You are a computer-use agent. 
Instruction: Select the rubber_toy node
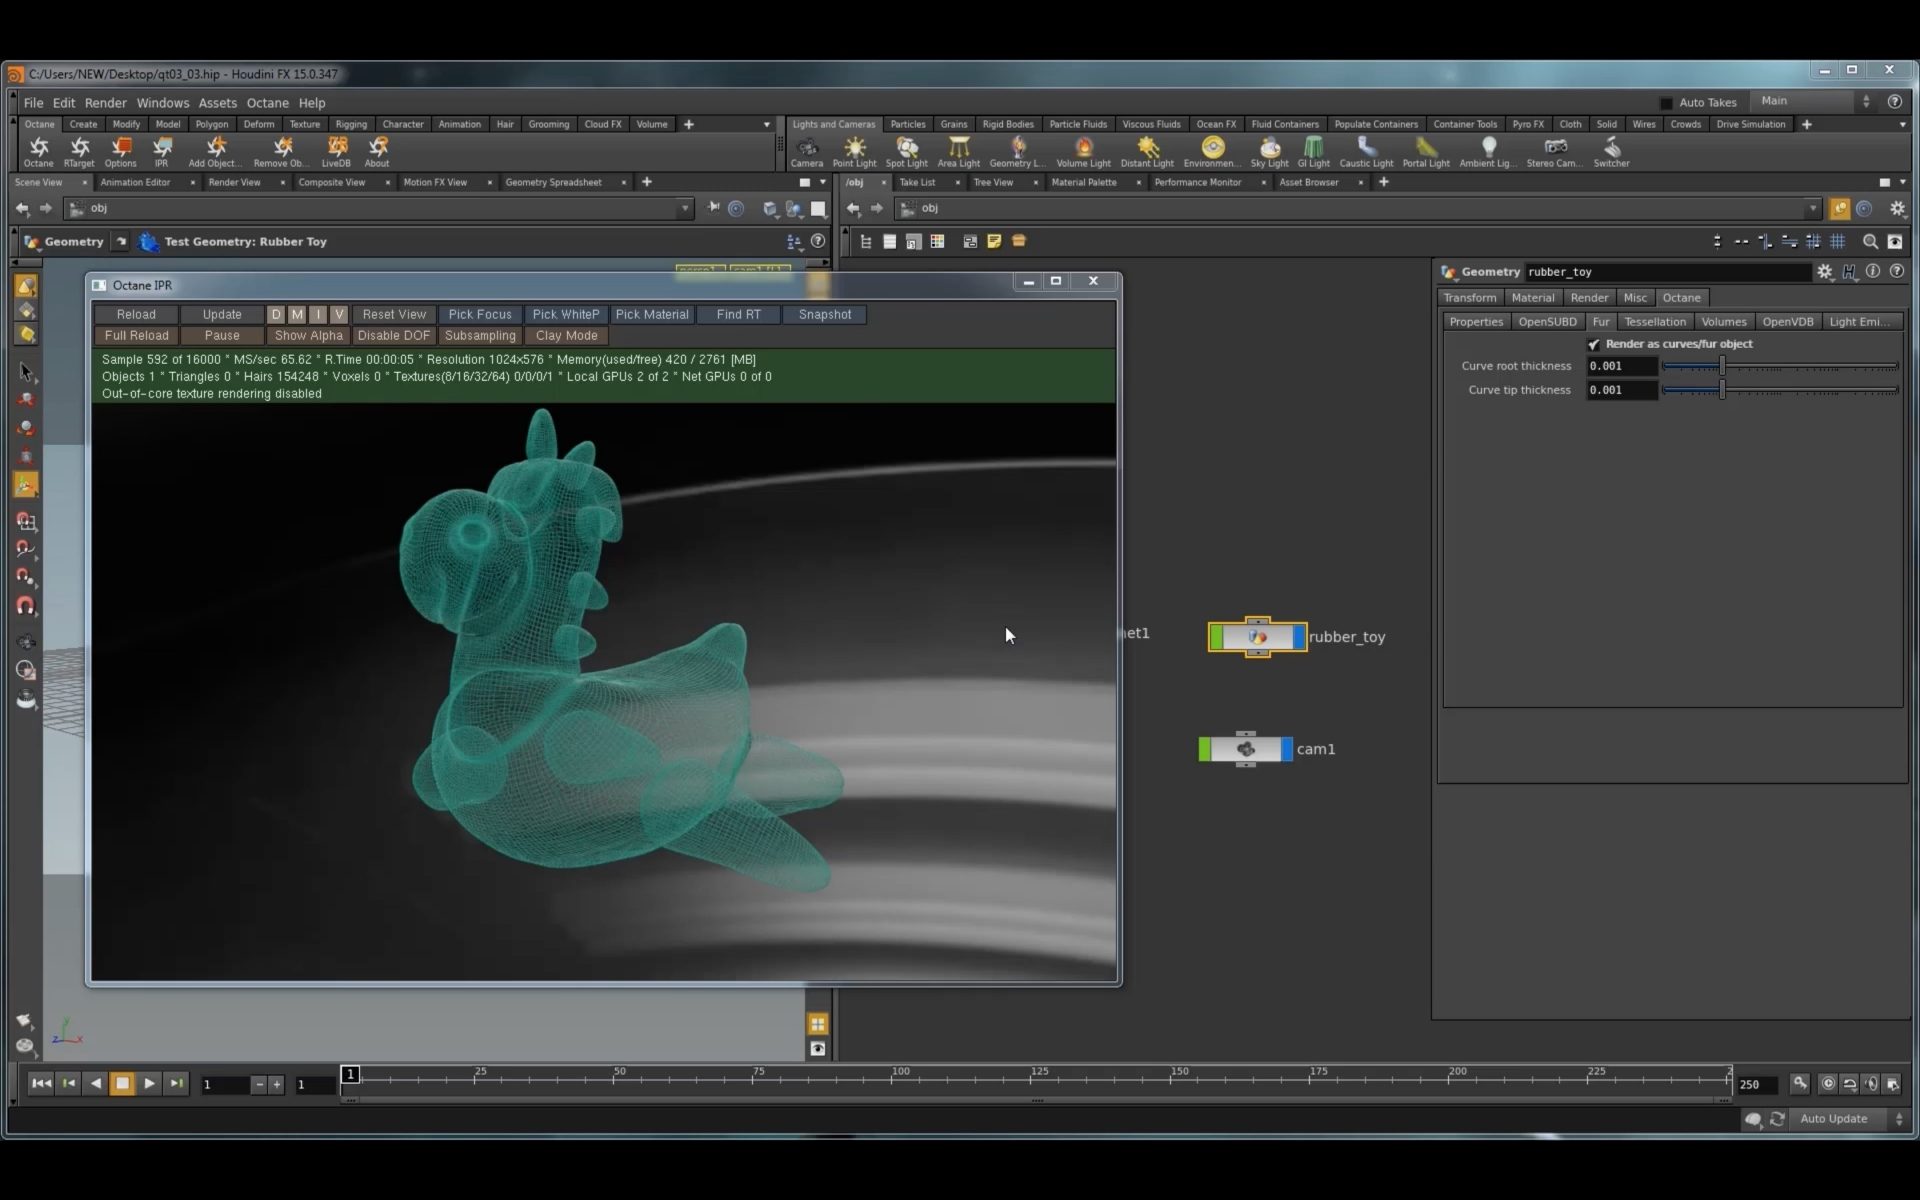(1257, 637)
